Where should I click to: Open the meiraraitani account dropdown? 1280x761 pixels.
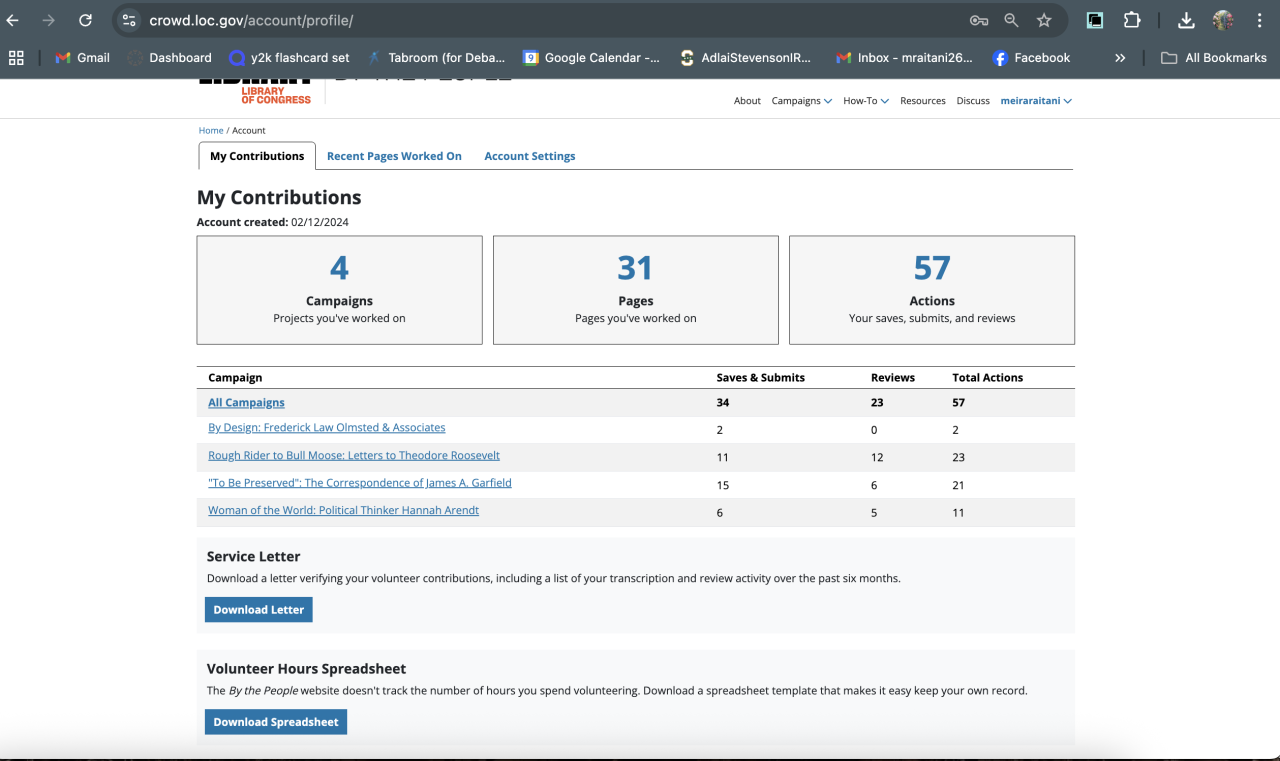coord(1036,101)
